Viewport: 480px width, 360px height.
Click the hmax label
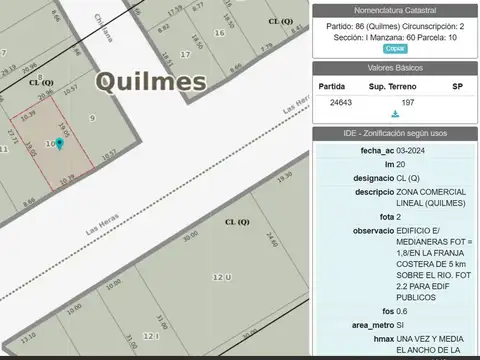[x=384, y=339]
